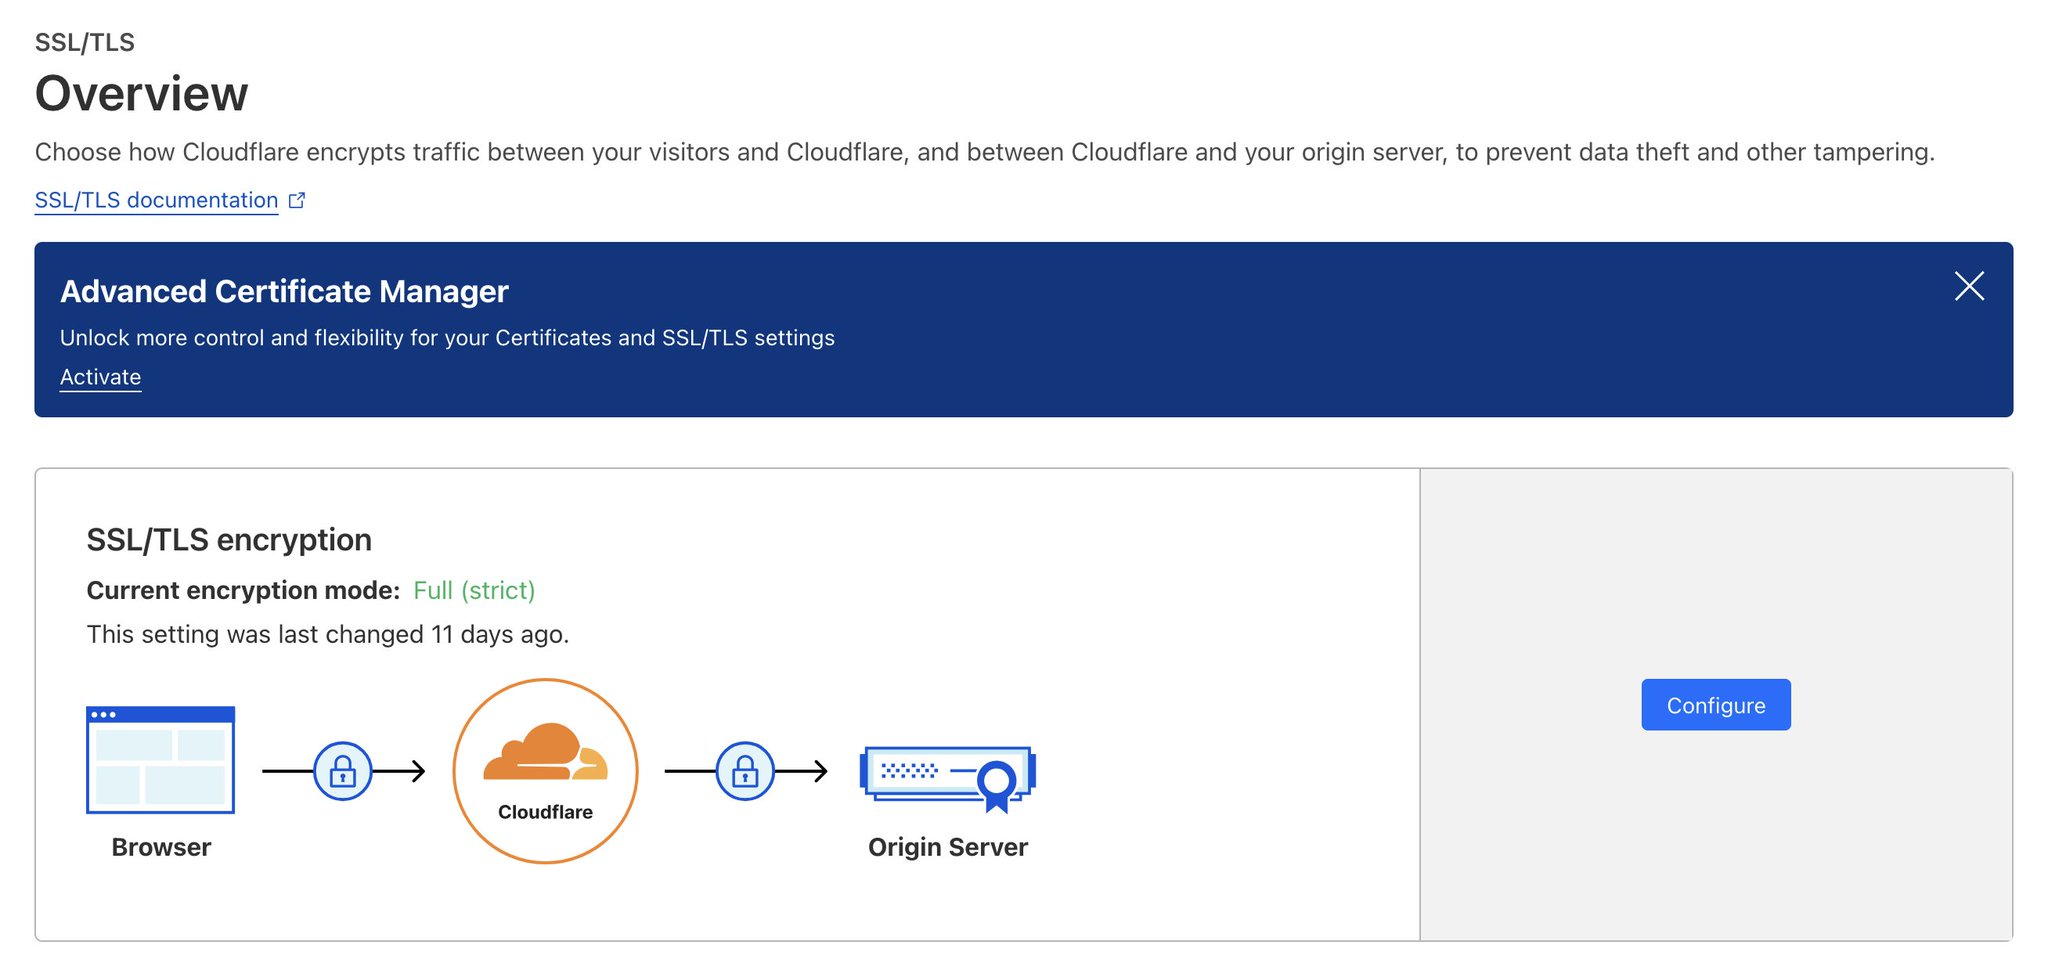Image resolution: width=2048 pixels, height=974 pixels.
Task: Click the lock icon between Browser and Cloudflare
Action: click(343, 771)
